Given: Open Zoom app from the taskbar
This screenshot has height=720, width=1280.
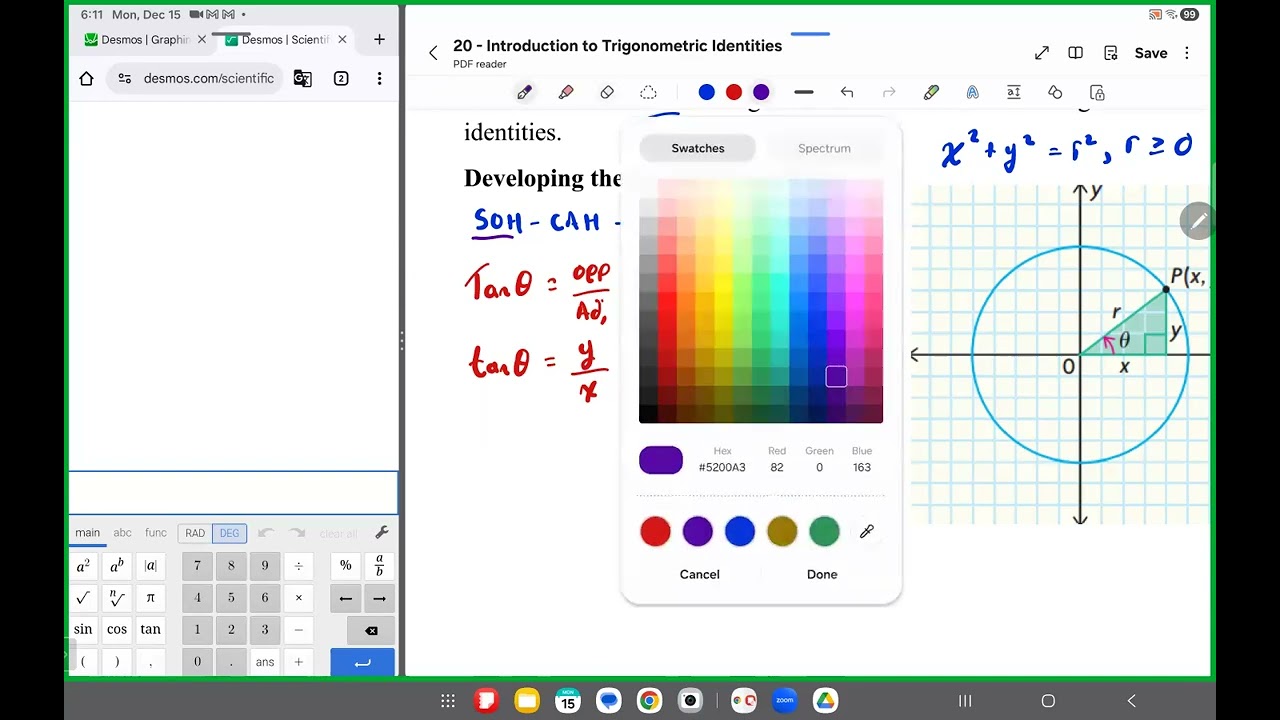Looking at the screenshot, I should tap(784, 701).
